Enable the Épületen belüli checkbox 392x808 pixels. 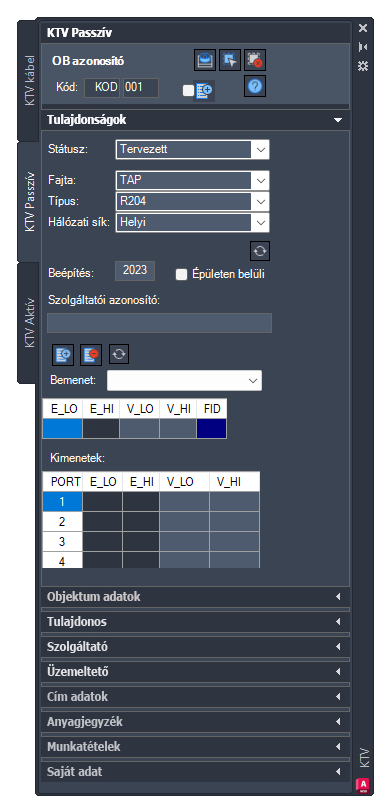pyautogui.click(x=181, y=275)
